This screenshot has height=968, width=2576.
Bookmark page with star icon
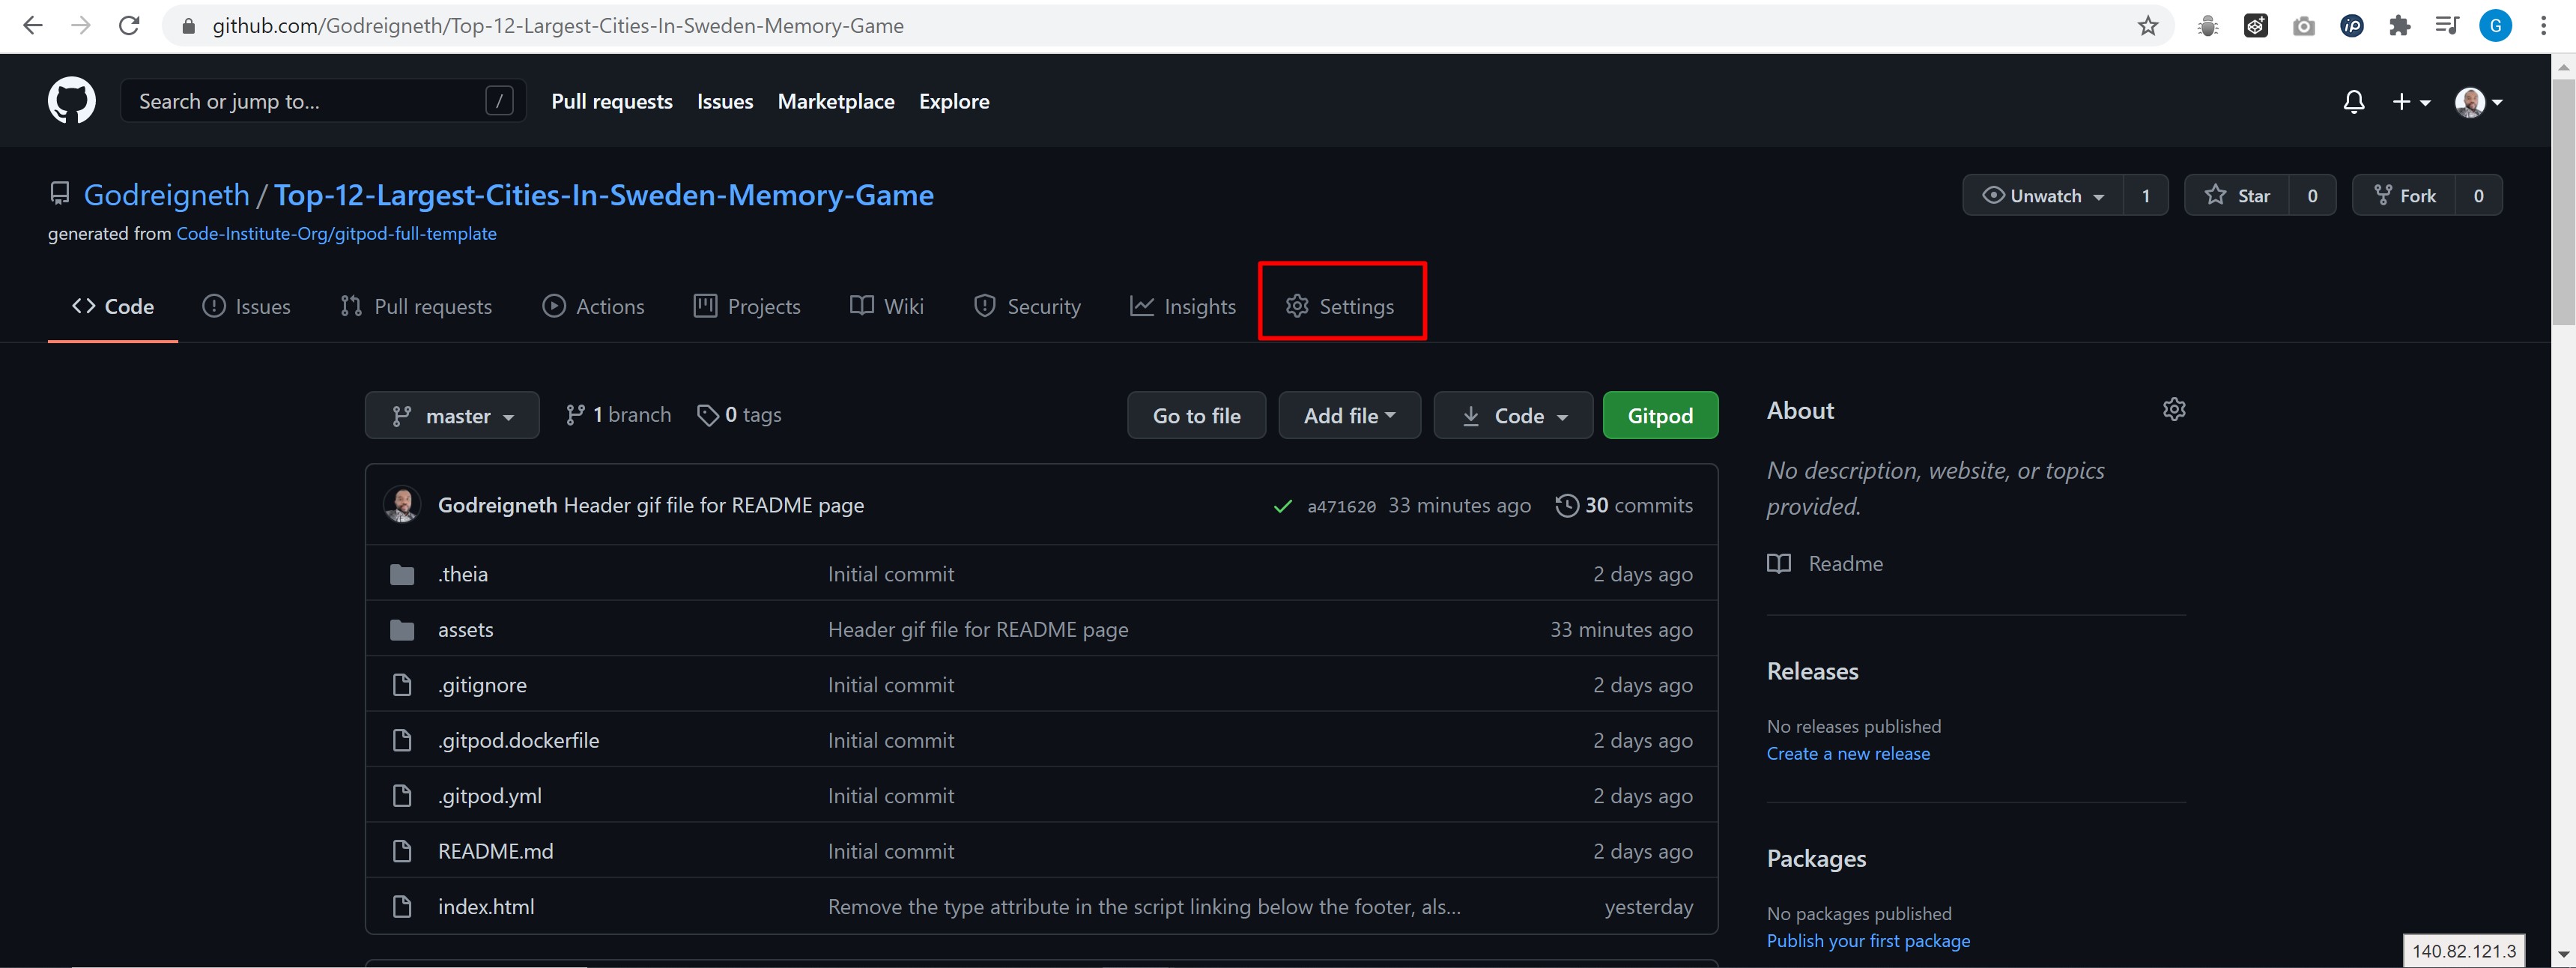(2147, 26)
